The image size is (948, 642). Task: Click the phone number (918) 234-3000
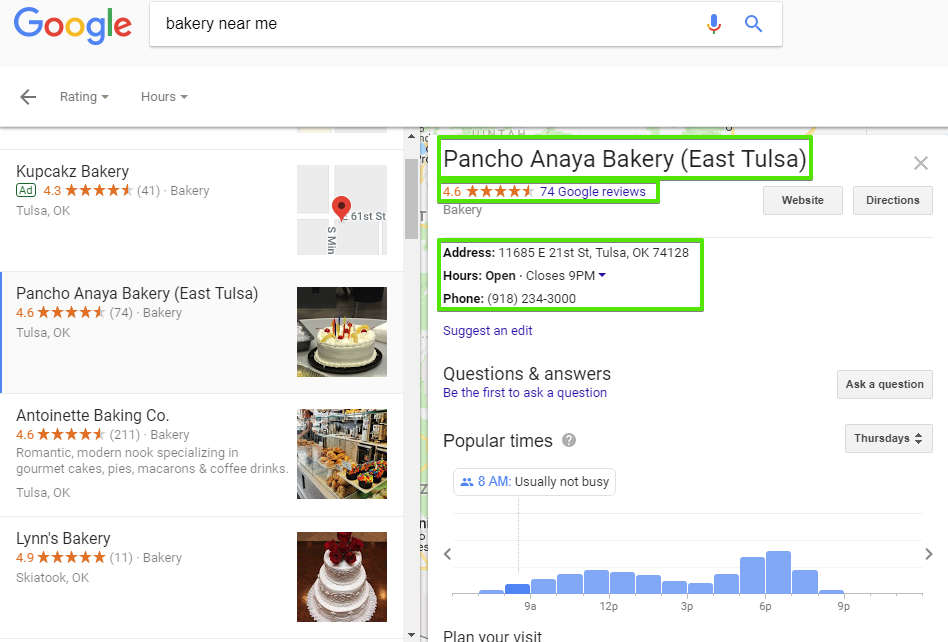[531, 299]
